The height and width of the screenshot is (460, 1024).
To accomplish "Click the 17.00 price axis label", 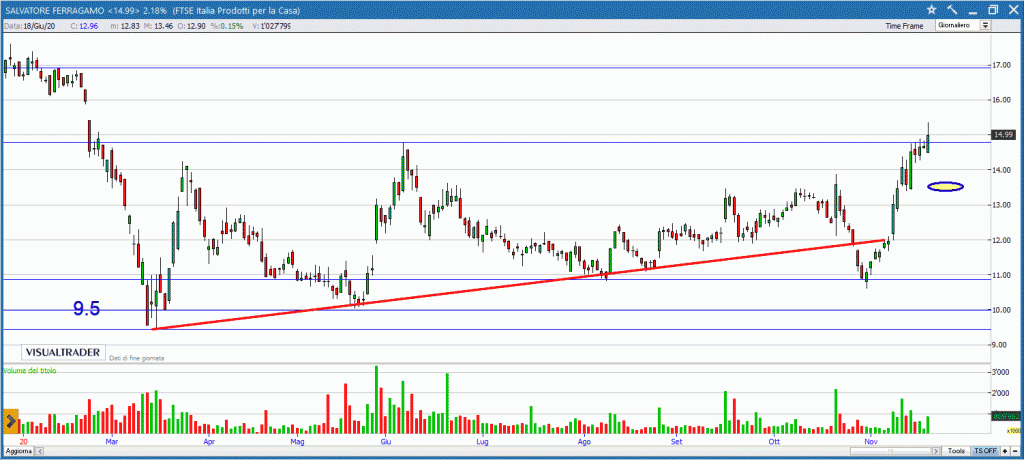I will (1003, 65).
